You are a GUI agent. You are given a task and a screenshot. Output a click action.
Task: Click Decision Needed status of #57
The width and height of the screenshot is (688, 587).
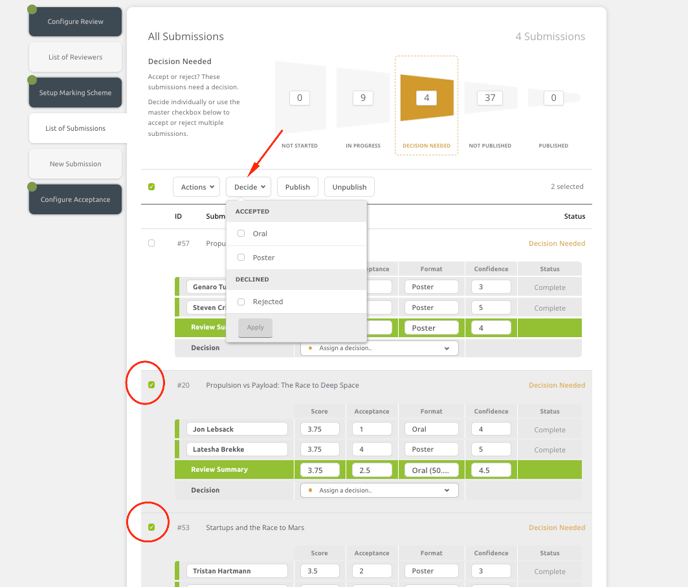[556, 243]
